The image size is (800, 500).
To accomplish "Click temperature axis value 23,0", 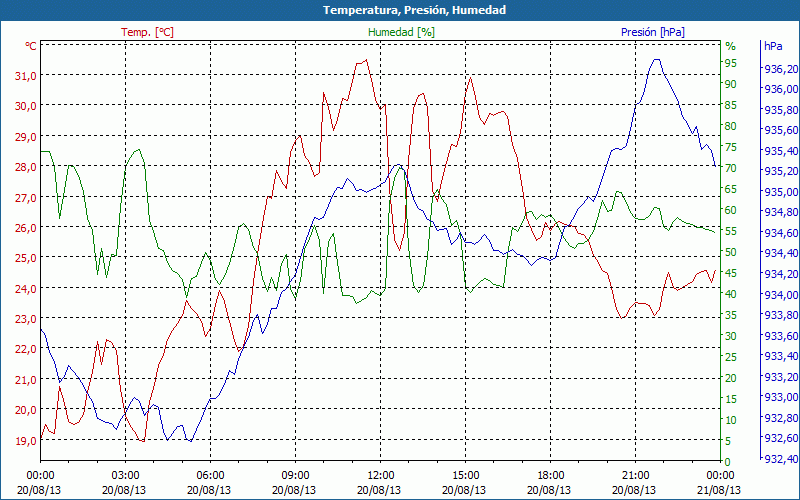I will pyautogui.click(x=26, y=318).
